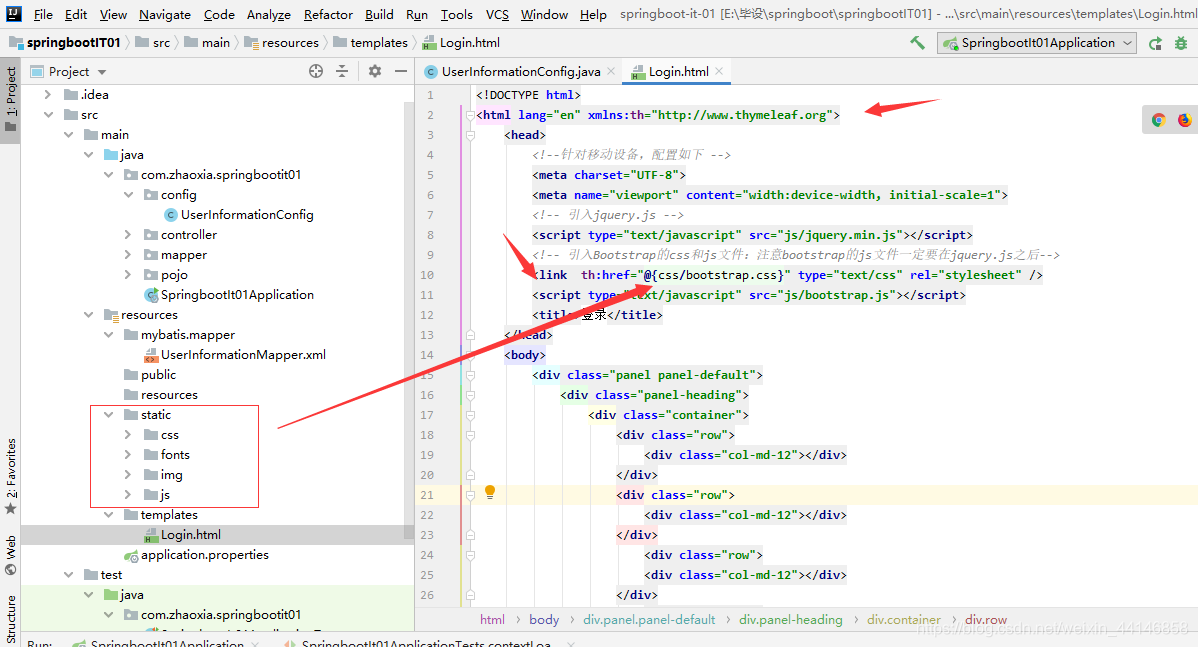Open preview in Chrome browser icon
The width and height of the screenshot is (1198, 647).
tap(1158, 120)
